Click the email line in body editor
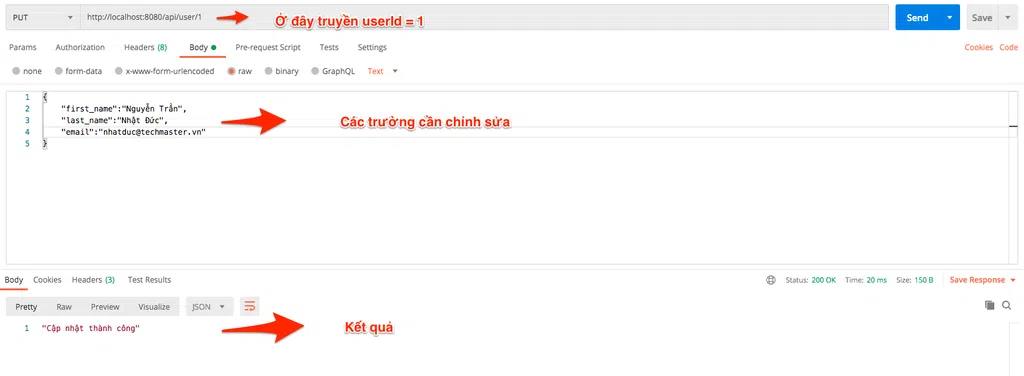The image size is (1024, 376). 133,133
